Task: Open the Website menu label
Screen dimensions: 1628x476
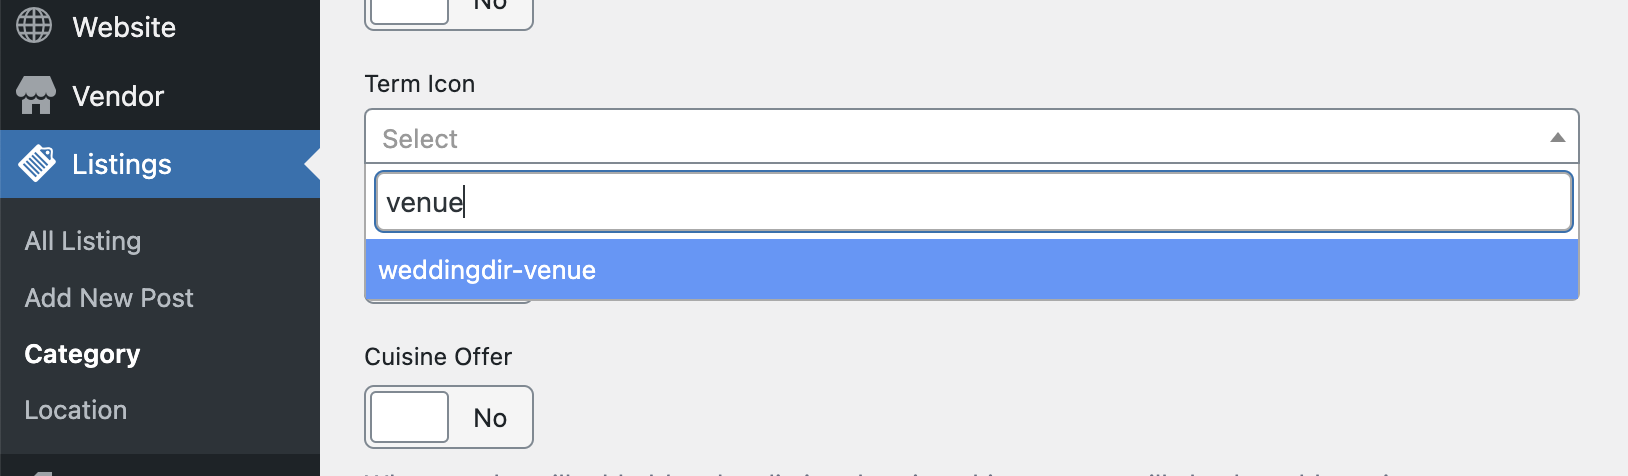Action: pos(124,27)
